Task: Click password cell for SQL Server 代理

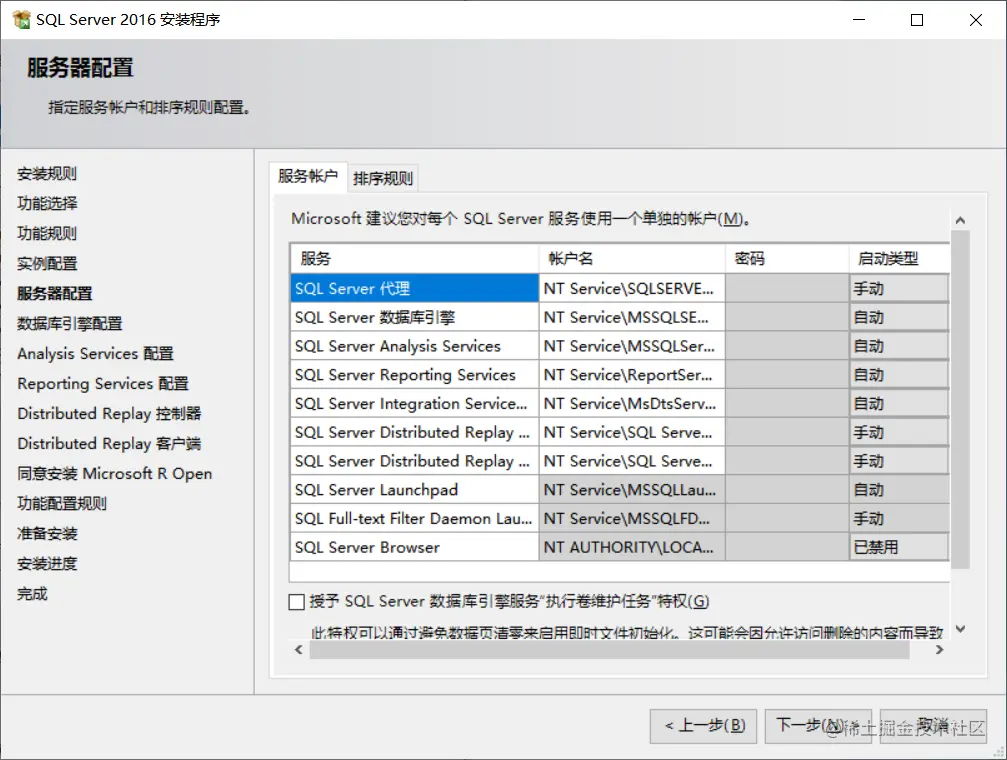Action: 787,288
